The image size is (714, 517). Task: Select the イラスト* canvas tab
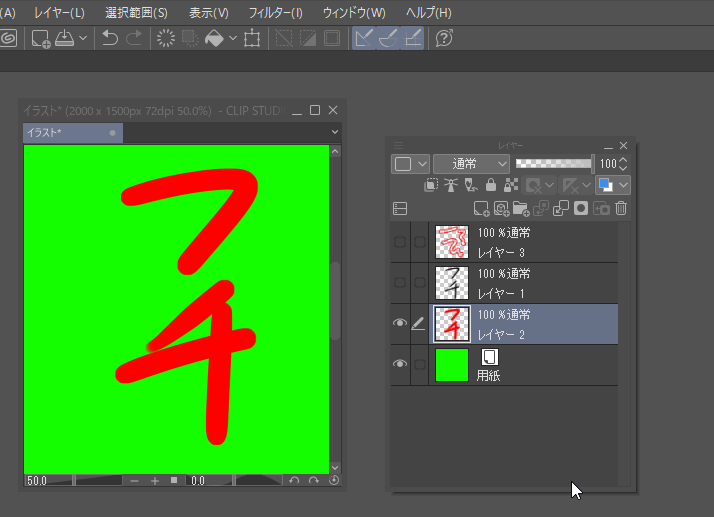click(73, 133)
